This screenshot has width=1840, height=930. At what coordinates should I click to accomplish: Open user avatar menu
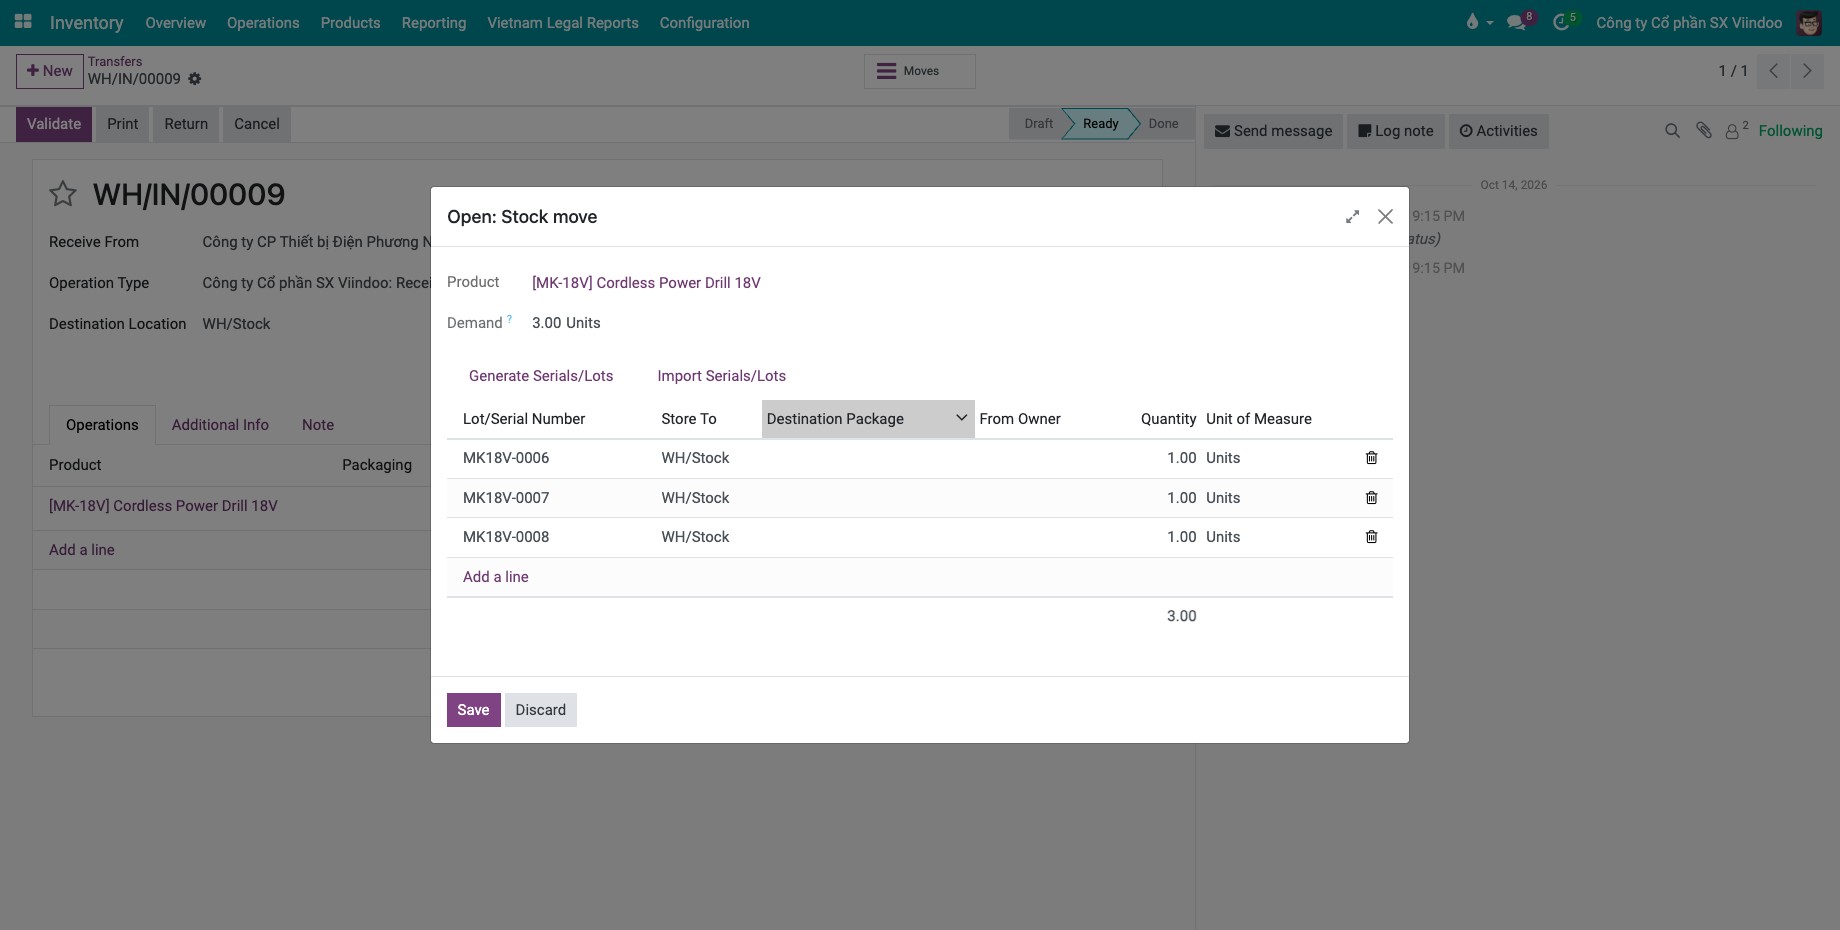[1809, 22]
